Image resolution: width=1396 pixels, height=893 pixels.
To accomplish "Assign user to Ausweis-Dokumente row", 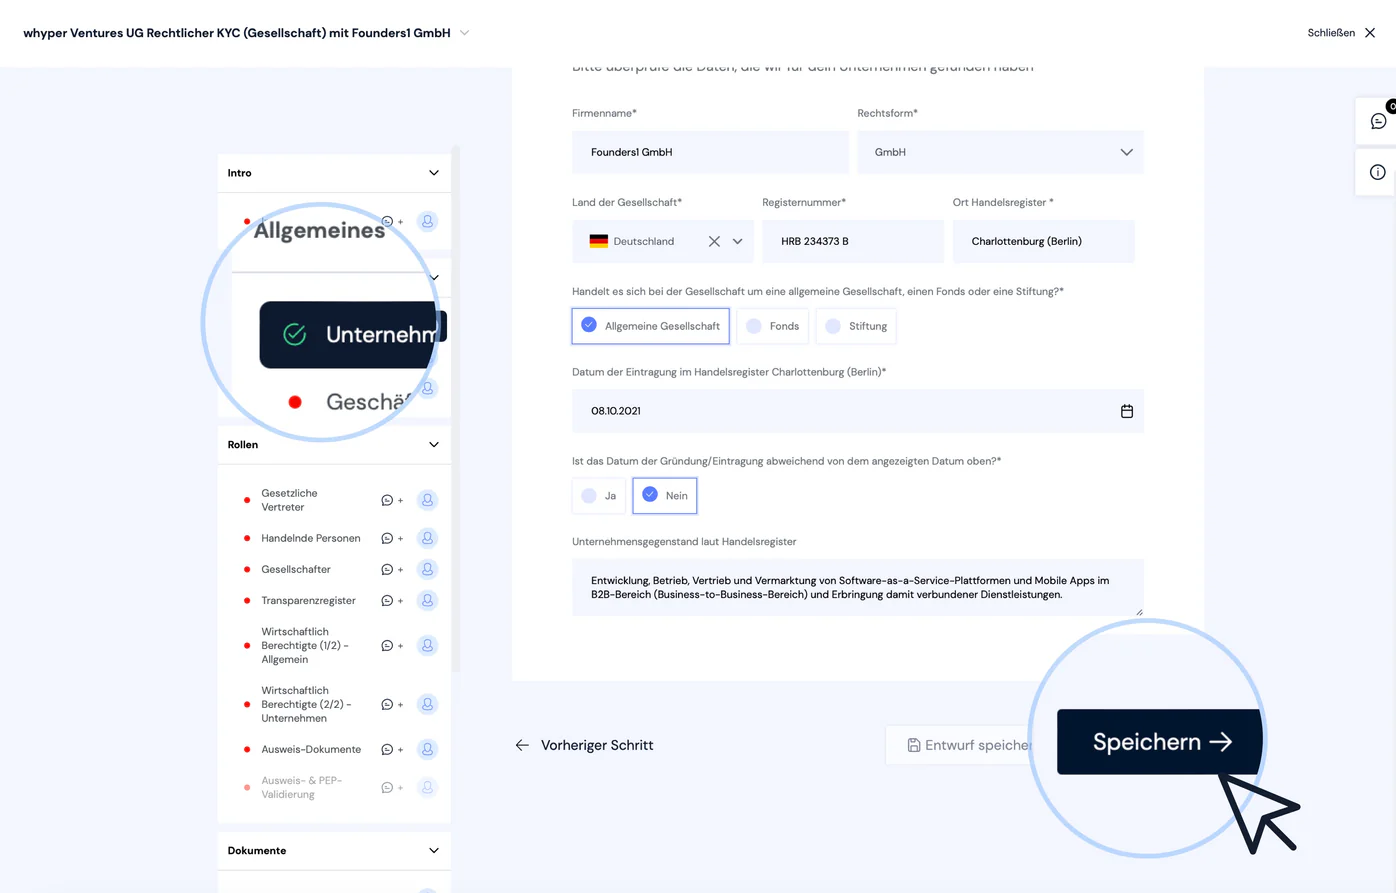I will pos(427,749).
